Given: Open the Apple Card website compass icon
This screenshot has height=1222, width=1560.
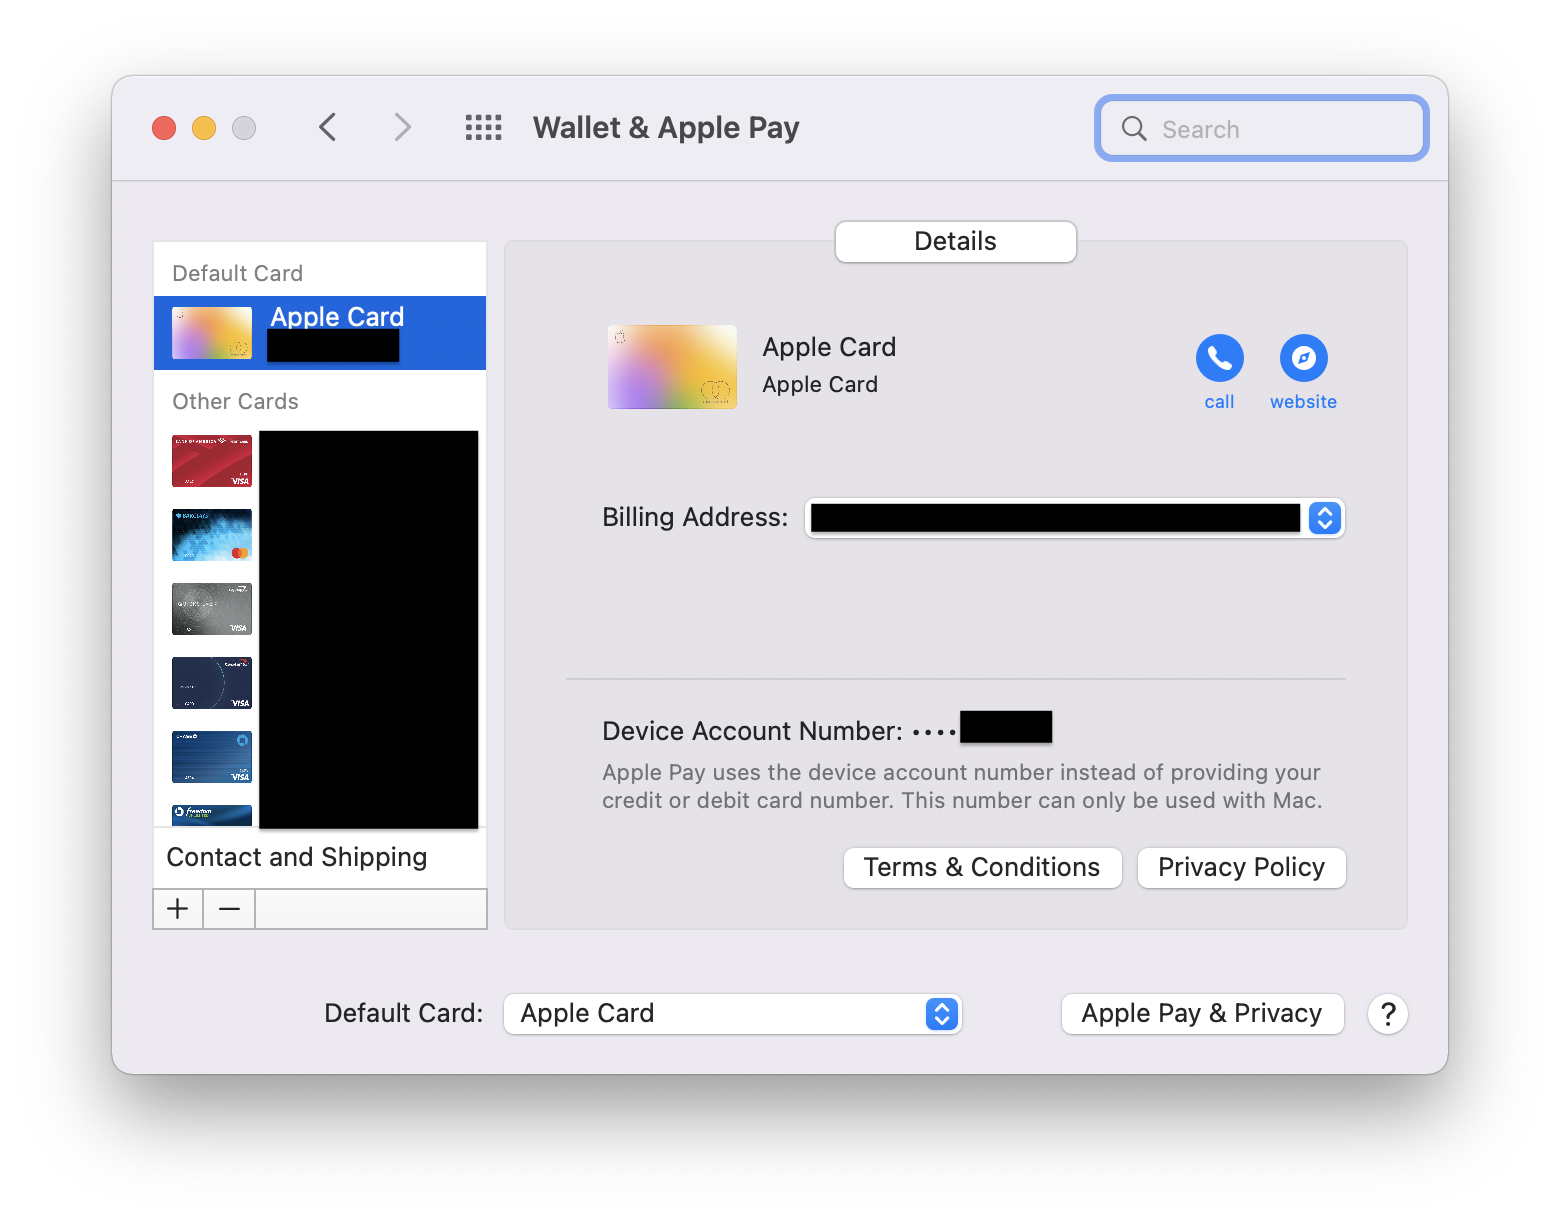Looking at the screenshot, I should pyautogui.click(x=1303, y=358).
